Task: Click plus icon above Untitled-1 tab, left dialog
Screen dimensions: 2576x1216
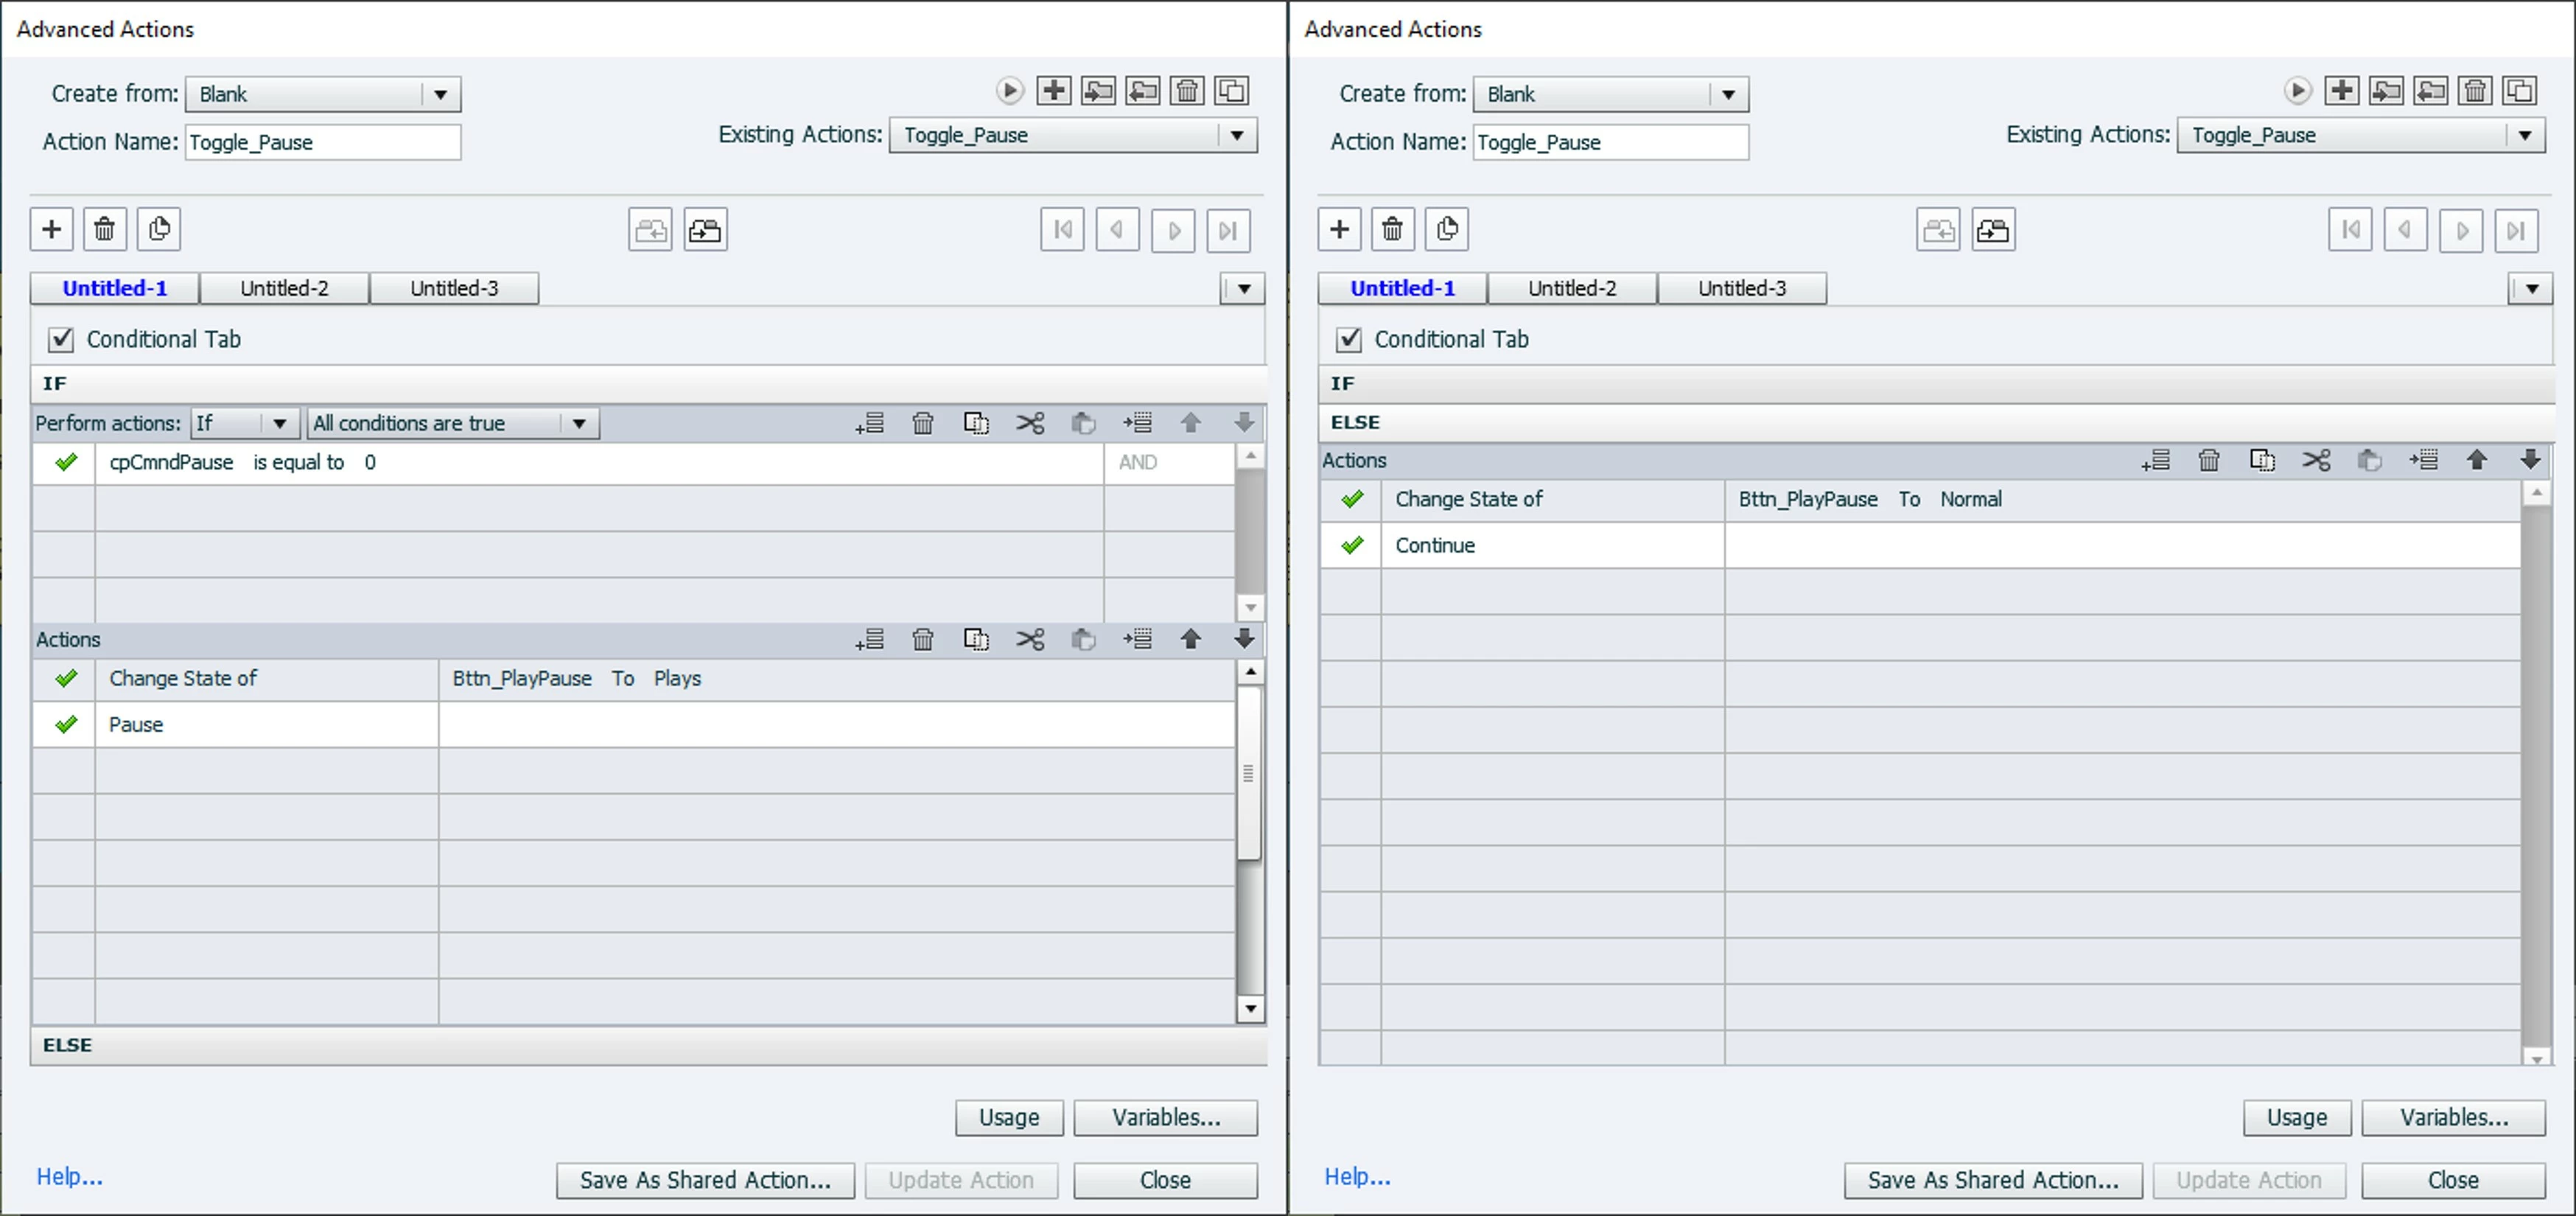Action: (x=52, y=229)
